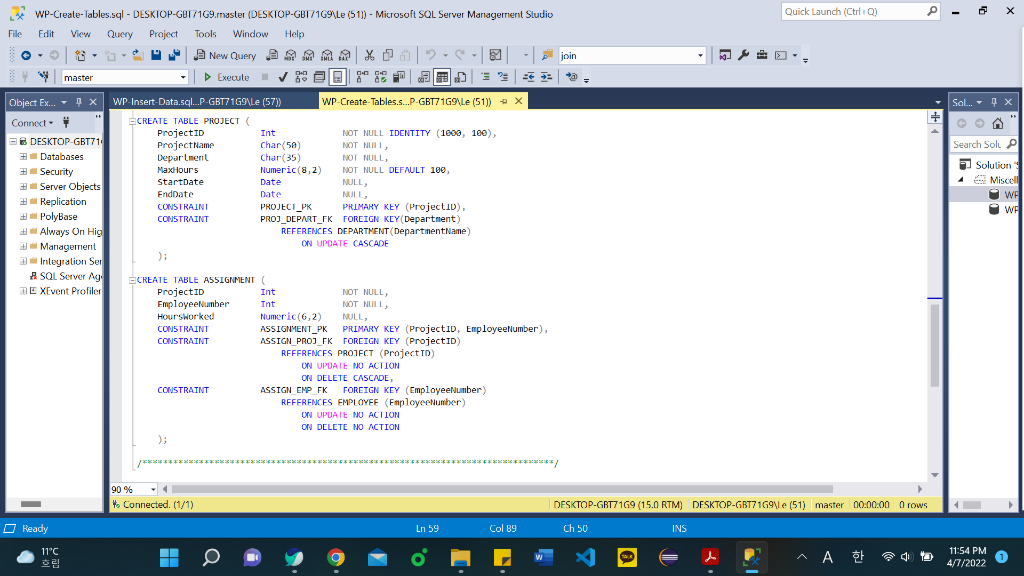Click the editor vertical scrollbar thumb
The height and width of the screenshot is (576, 1024).
(935, 345)
